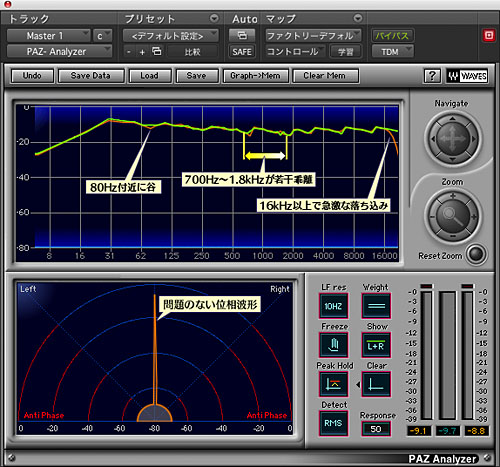The width and height of the screenshot is (500, 467).
Task: Expand the PAZ- Analyzer plugin selector
Action: tap(59, 52)
